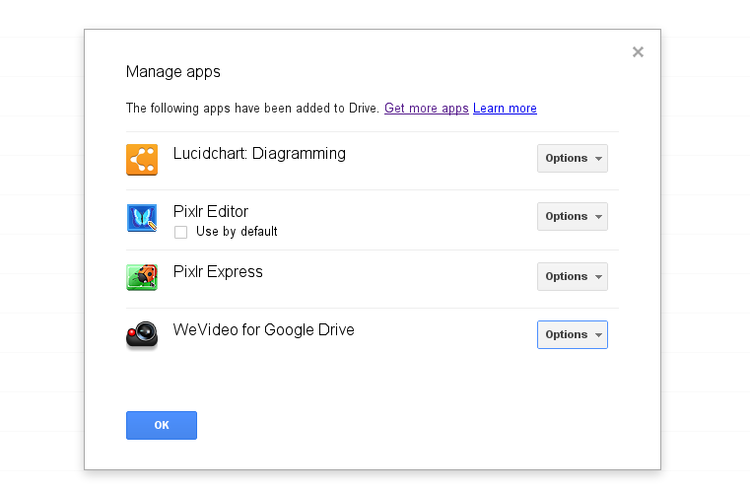Select the Pixlr Express app name
Viewport: 750px width, 500px height.
[x=218, y=272]
